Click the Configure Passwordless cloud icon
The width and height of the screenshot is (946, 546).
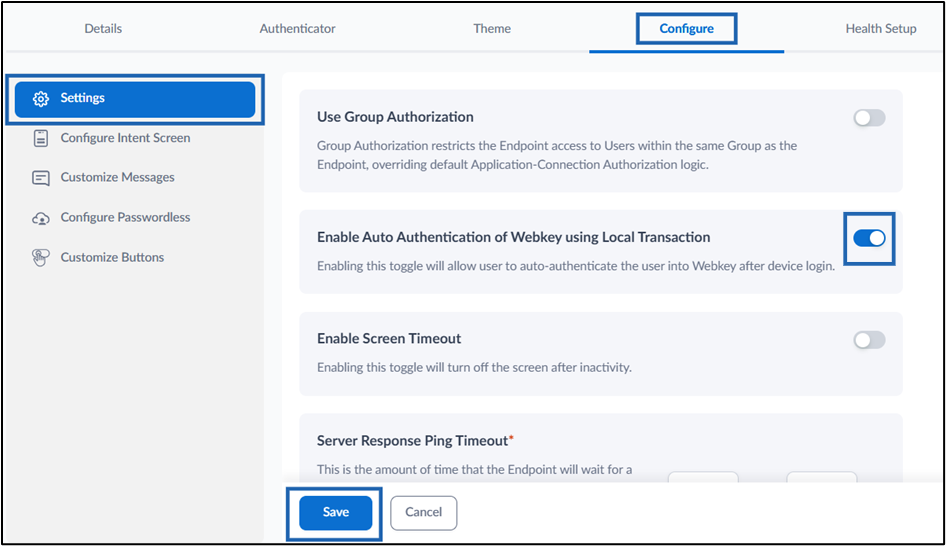click(40, 218)
